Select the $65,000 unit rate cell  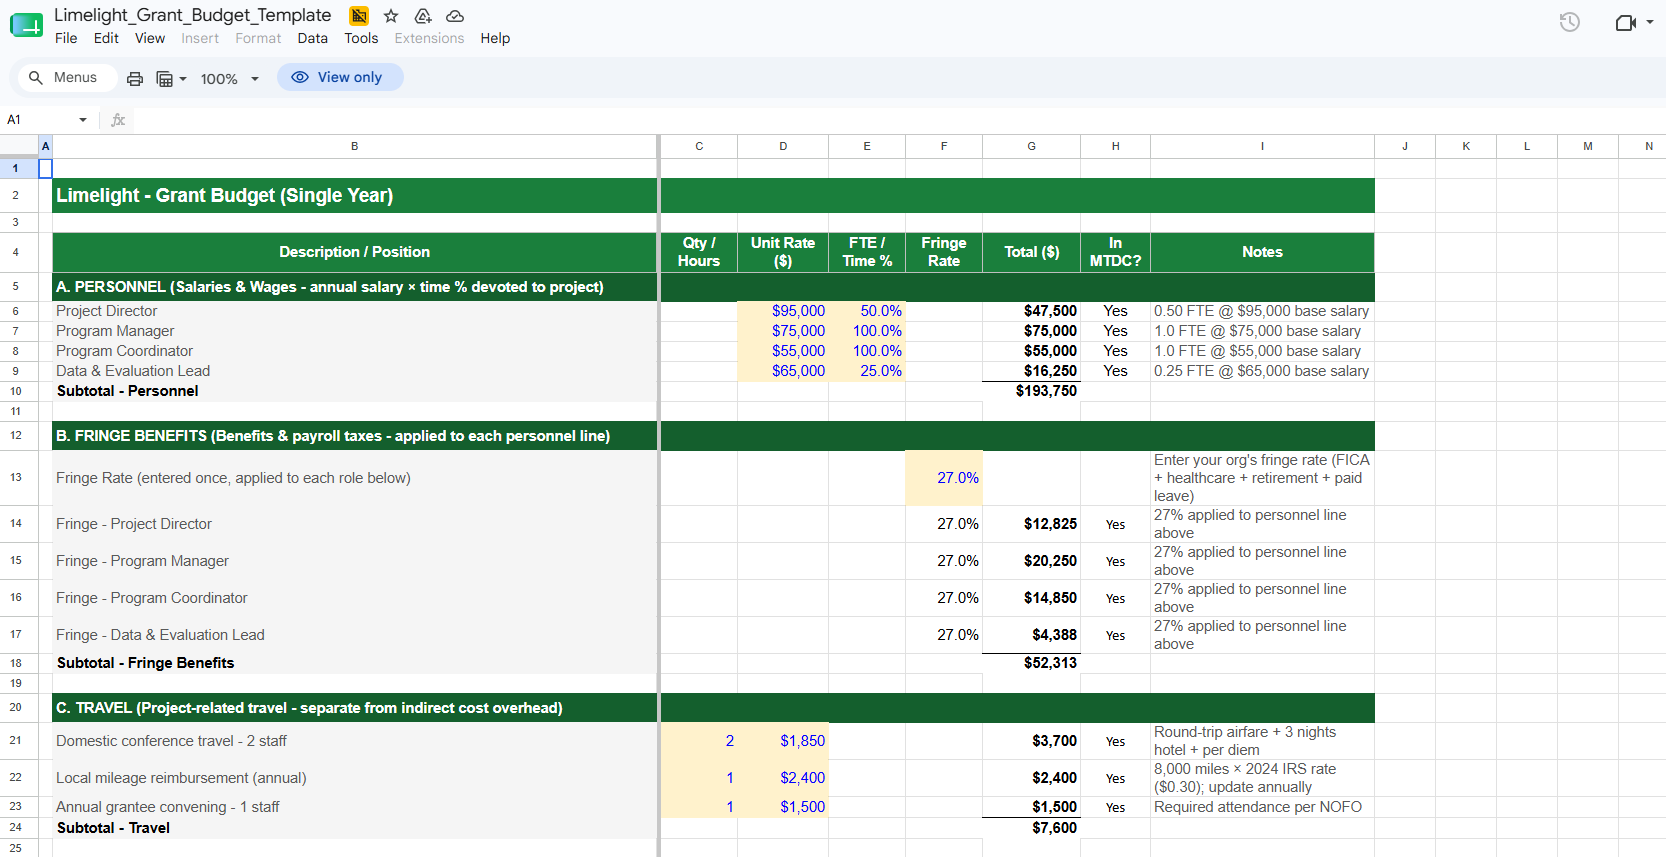tap(783, 371)
